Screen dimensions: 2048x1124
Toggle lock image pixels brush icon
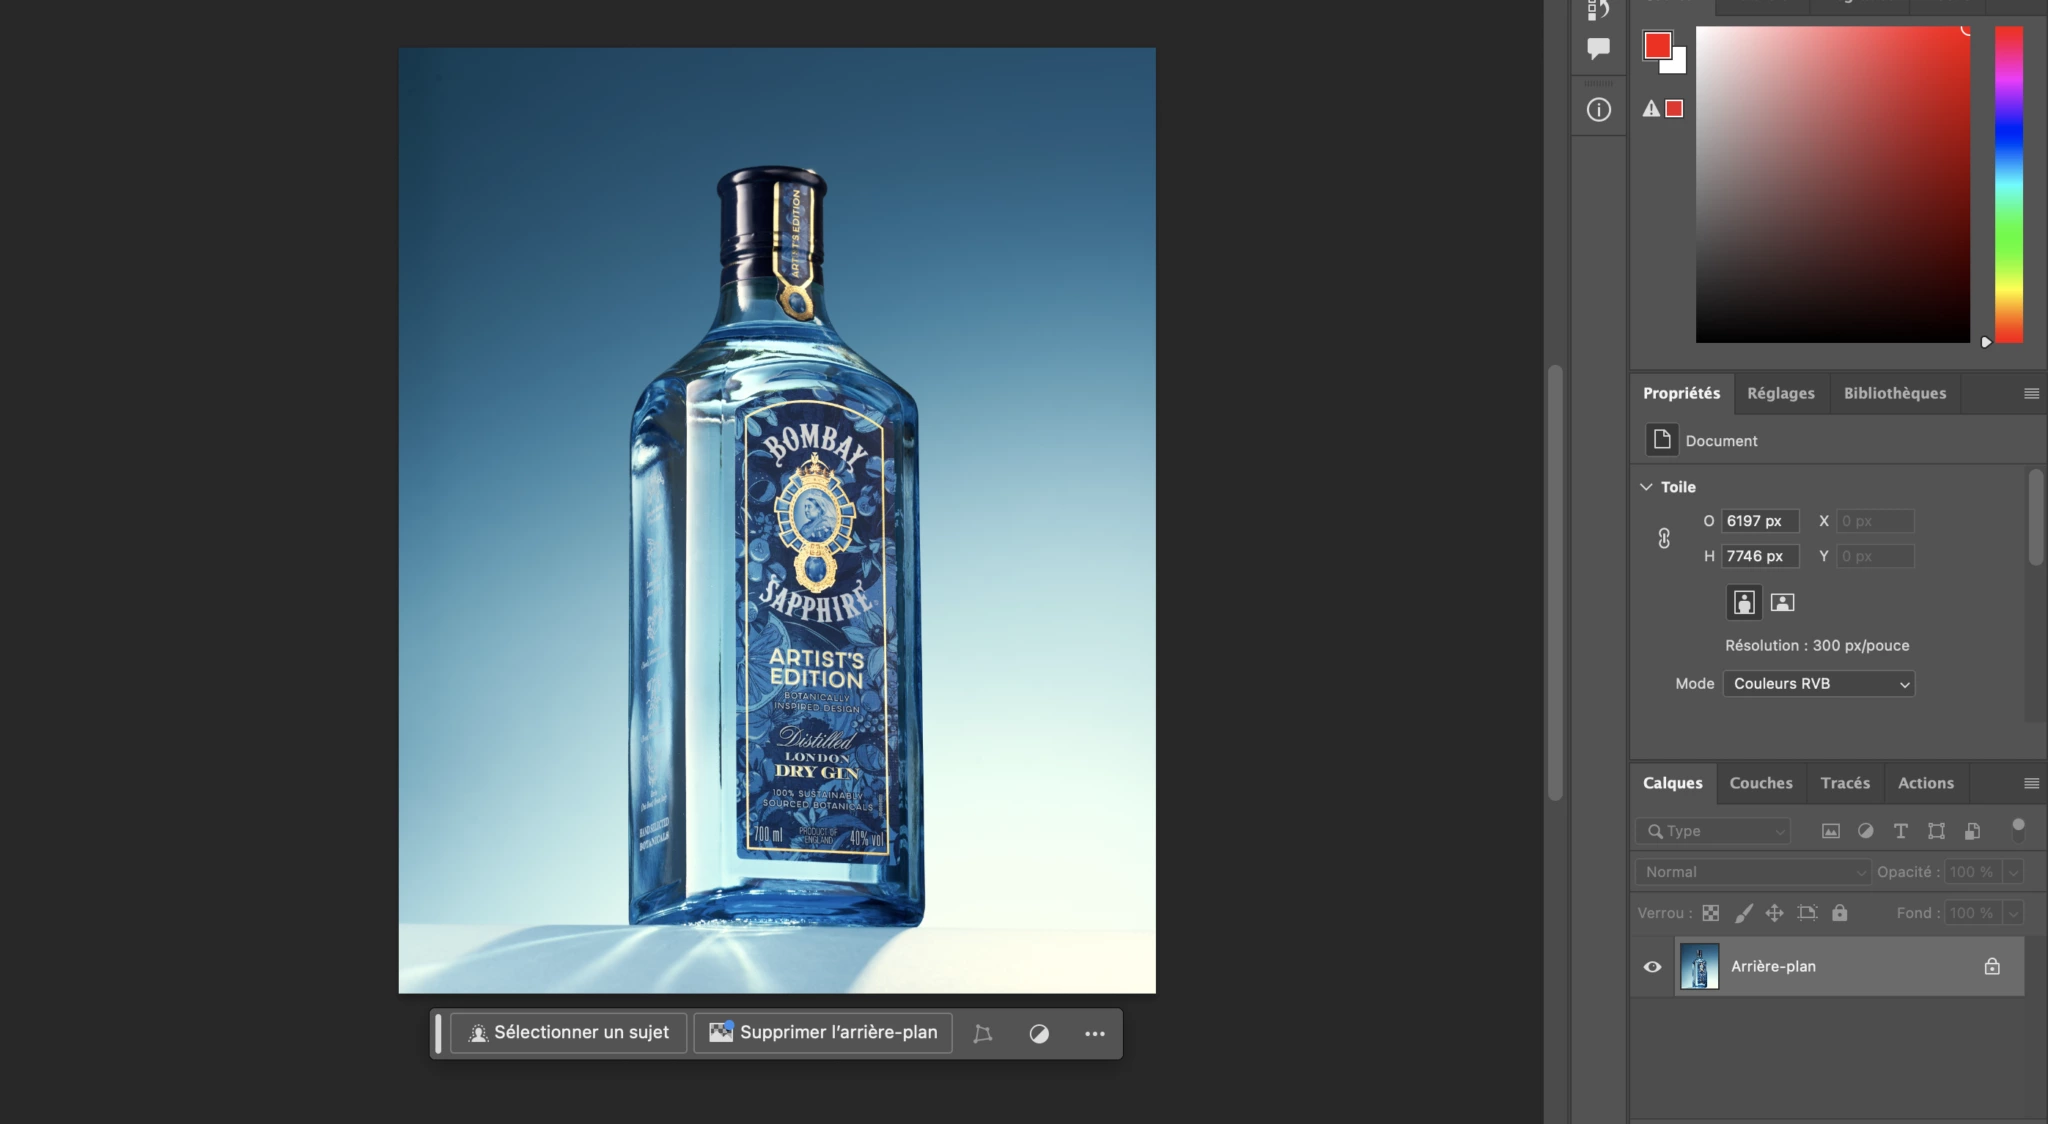[1743, 913]
